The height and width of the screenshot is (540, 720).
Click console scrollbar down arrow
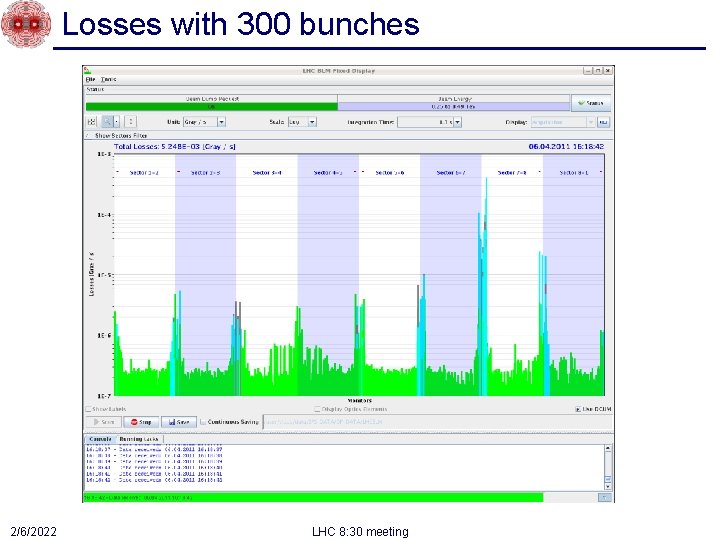608,486
